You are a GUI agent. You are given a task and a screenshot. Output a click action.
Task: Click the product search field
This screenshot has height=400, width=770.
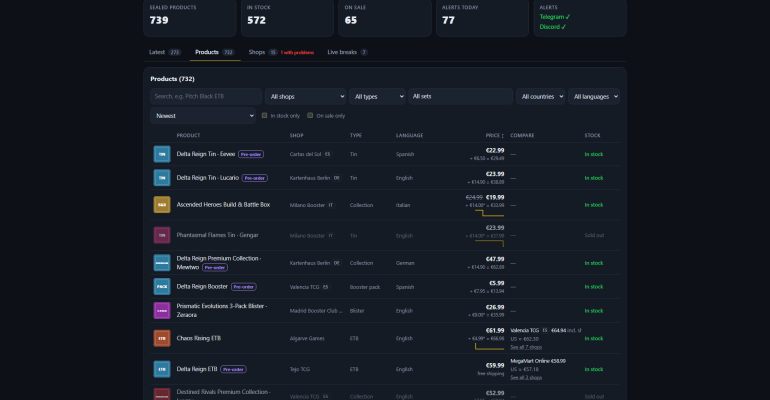206,97
